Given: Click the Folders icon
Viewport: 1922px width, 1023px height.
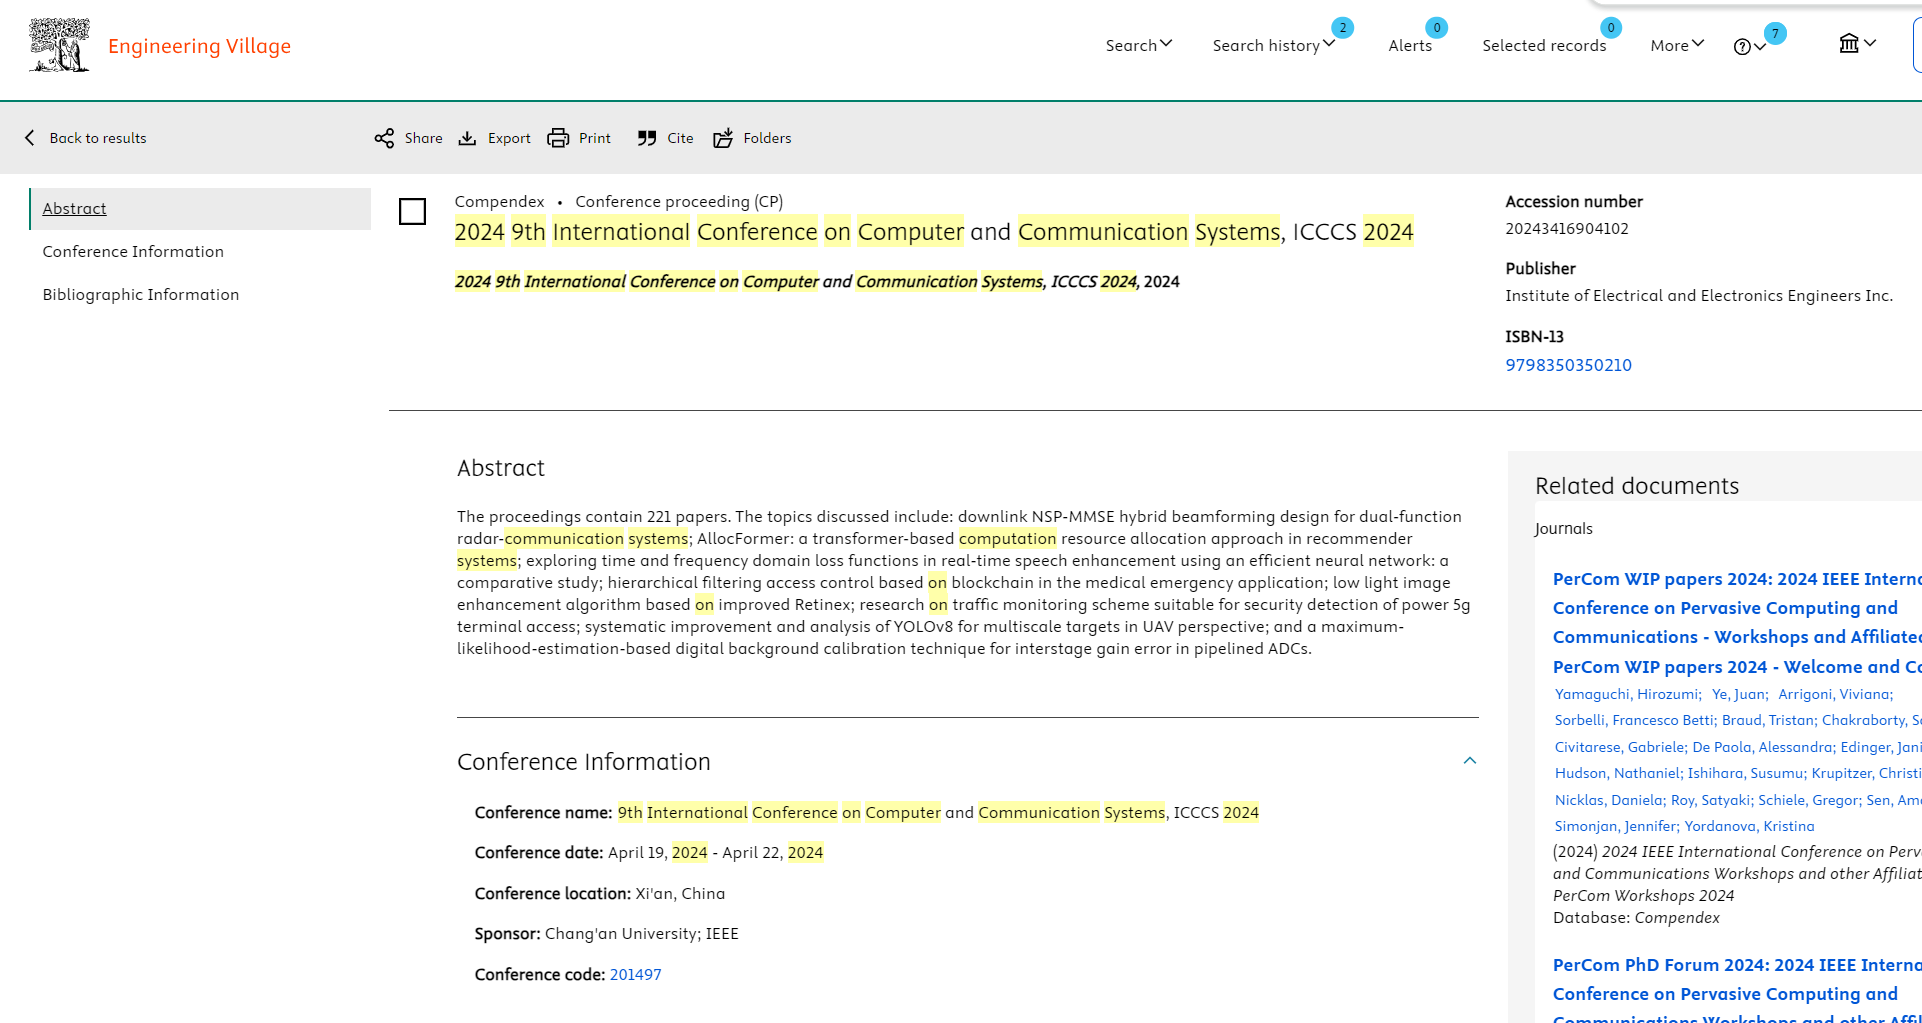Looking at the screenshot, I should pyautogui.click(x=723, y=138).
